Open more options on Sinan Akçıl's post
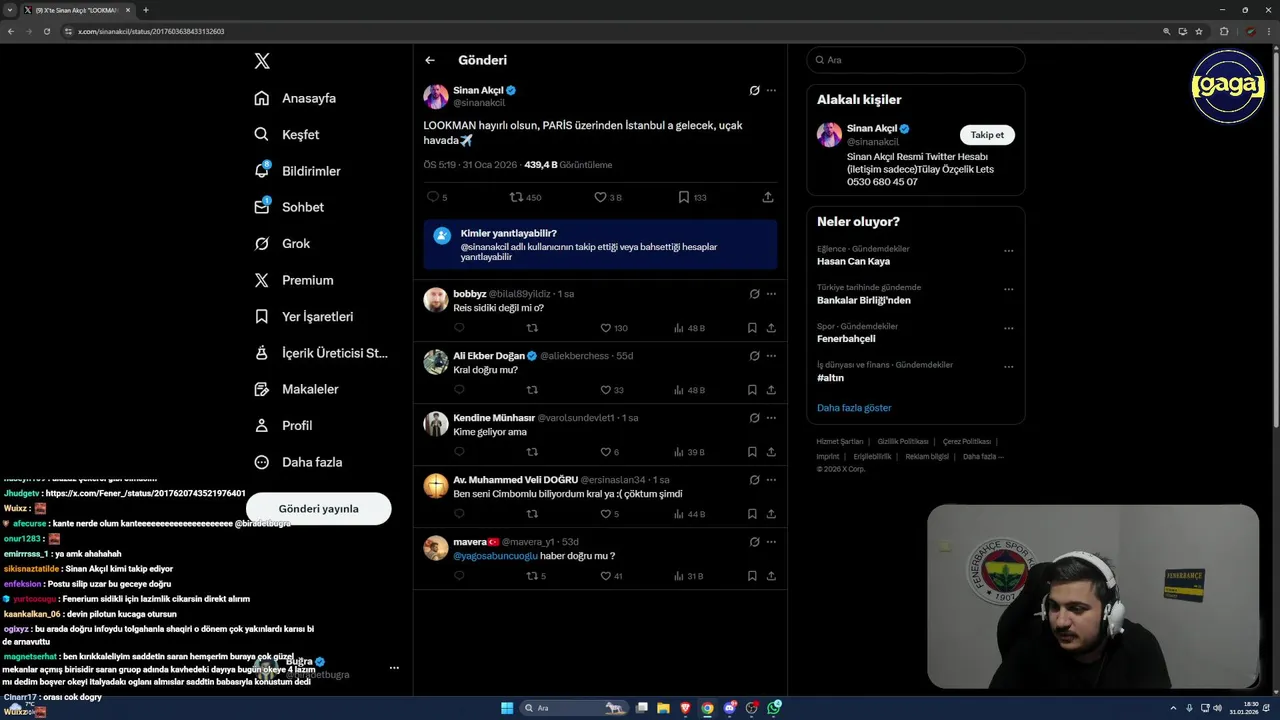This screenshot has height=720, width=1280. pyautogui.click(x=771, y=90)
